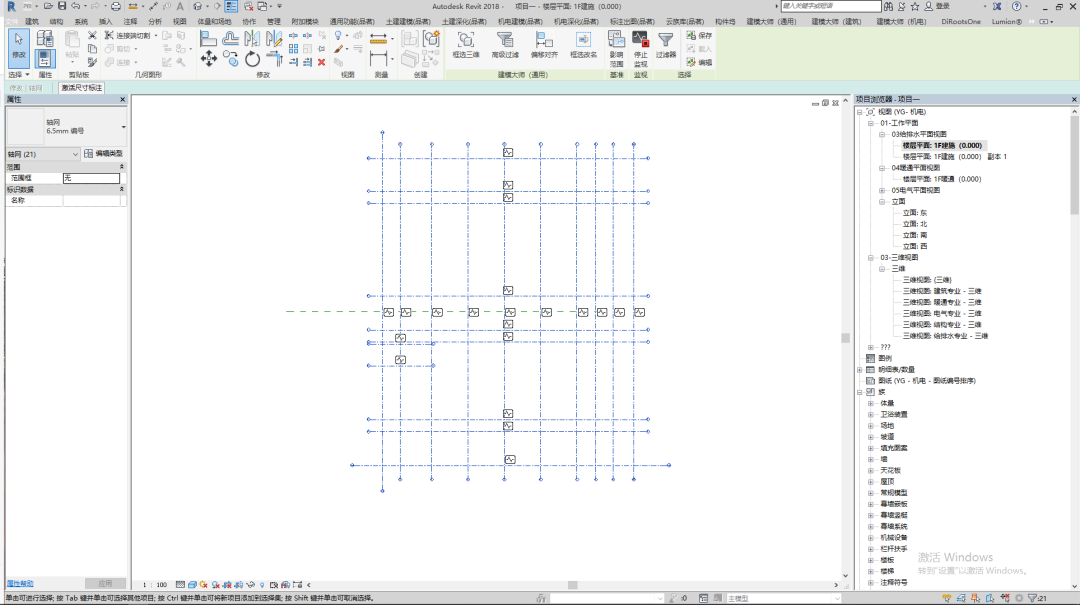1080x605 pixels.
Task: Open the 属性帮助 link
Action: (x=19, y=584)
